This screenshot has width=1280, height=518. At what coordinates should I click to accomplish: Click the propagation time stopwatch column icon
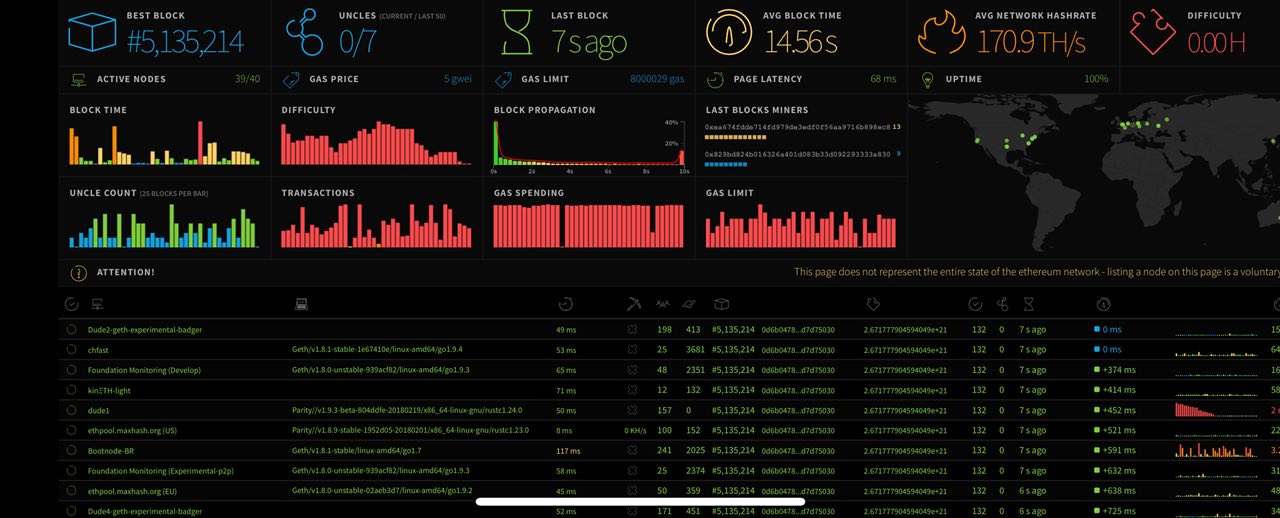tap(1103, 304)
